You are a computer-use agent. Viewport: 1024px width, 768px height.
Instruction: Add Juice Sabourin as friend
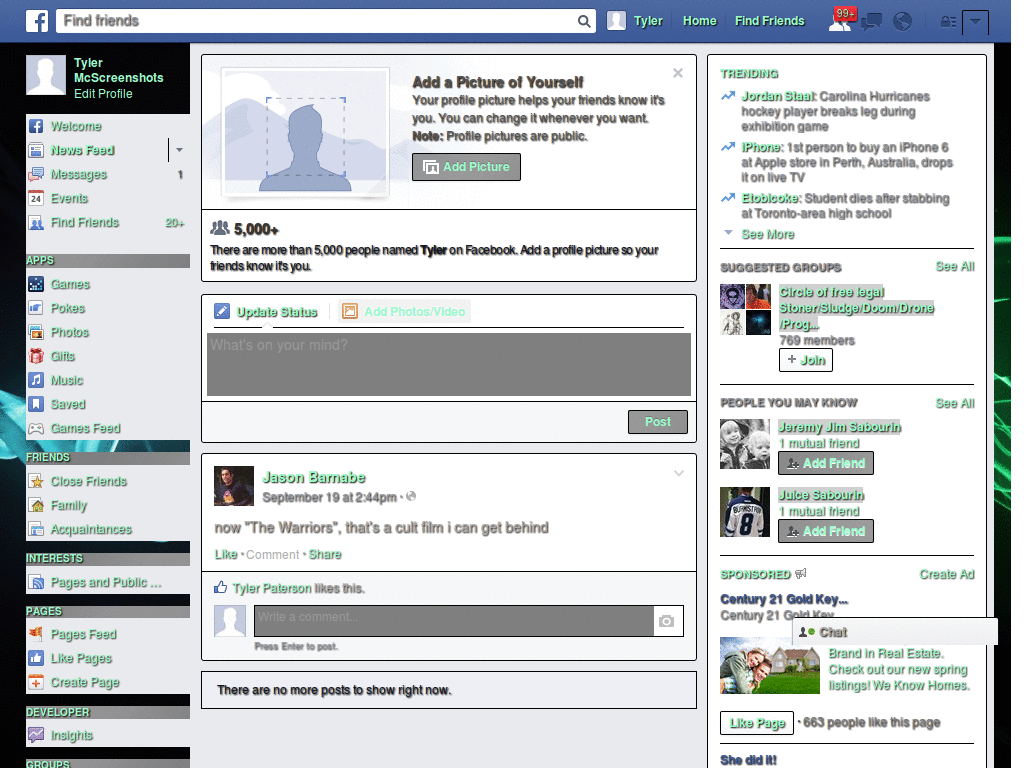click(x=825, y=532)
